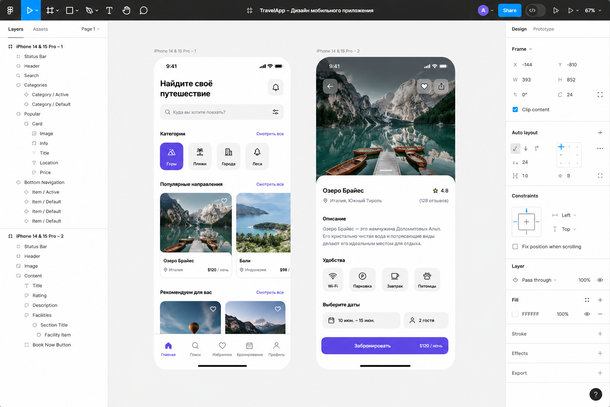Open the Figma main menu icon

[x=10, y=11]
